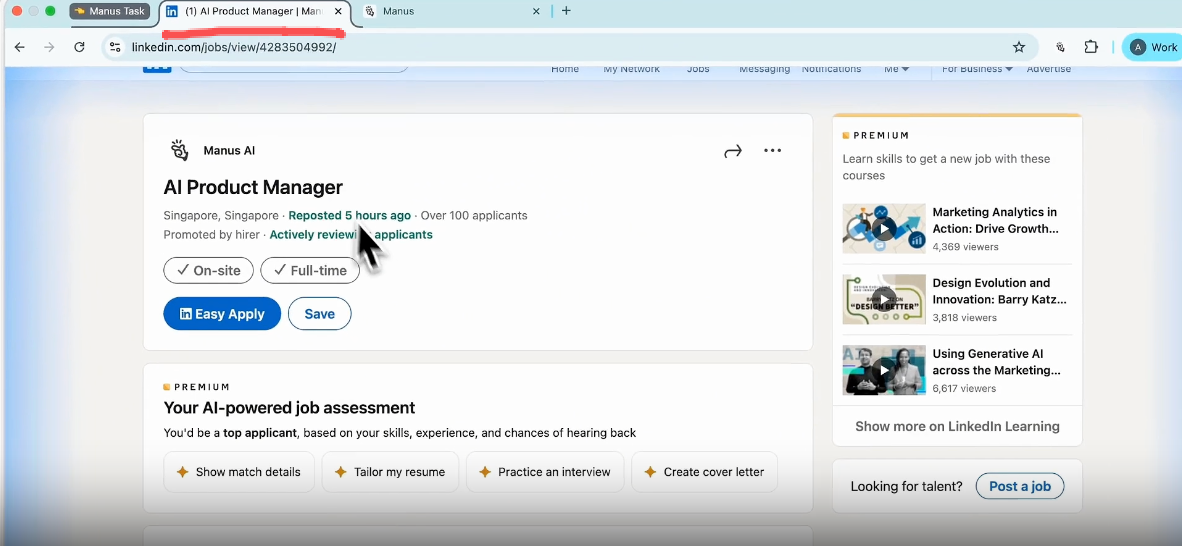Click 'Reposted 5 hours ago' text

[350, 215]
